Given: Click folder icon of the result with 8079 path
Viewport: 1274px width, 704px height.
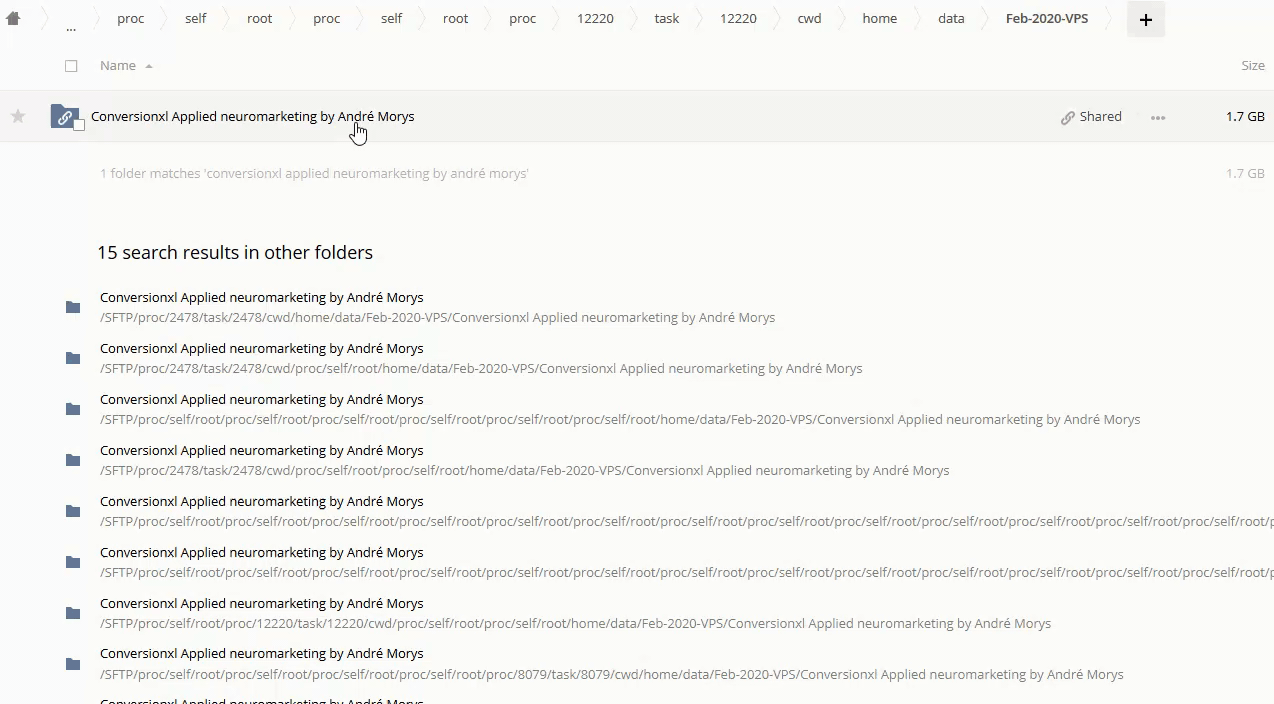Looking at the screenshot, I should [x=73, y=664].
